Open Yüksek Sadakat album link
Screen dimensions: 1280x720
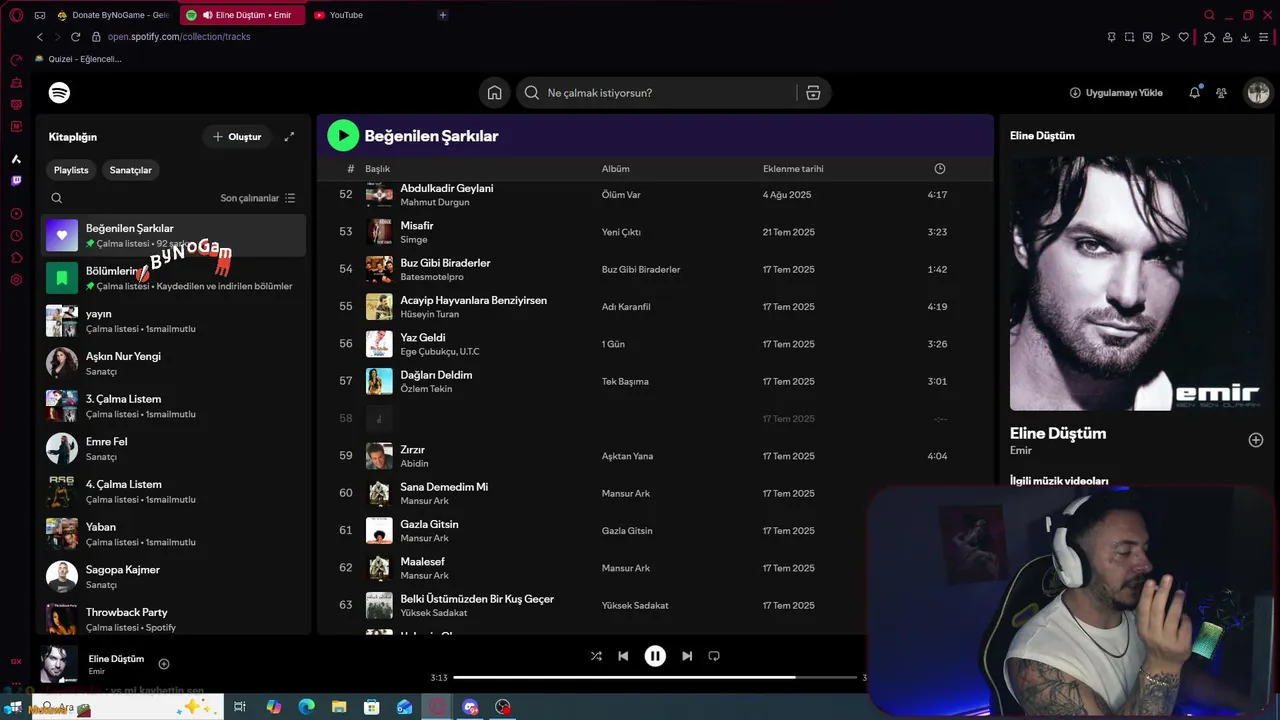click(x=635, y=606)
